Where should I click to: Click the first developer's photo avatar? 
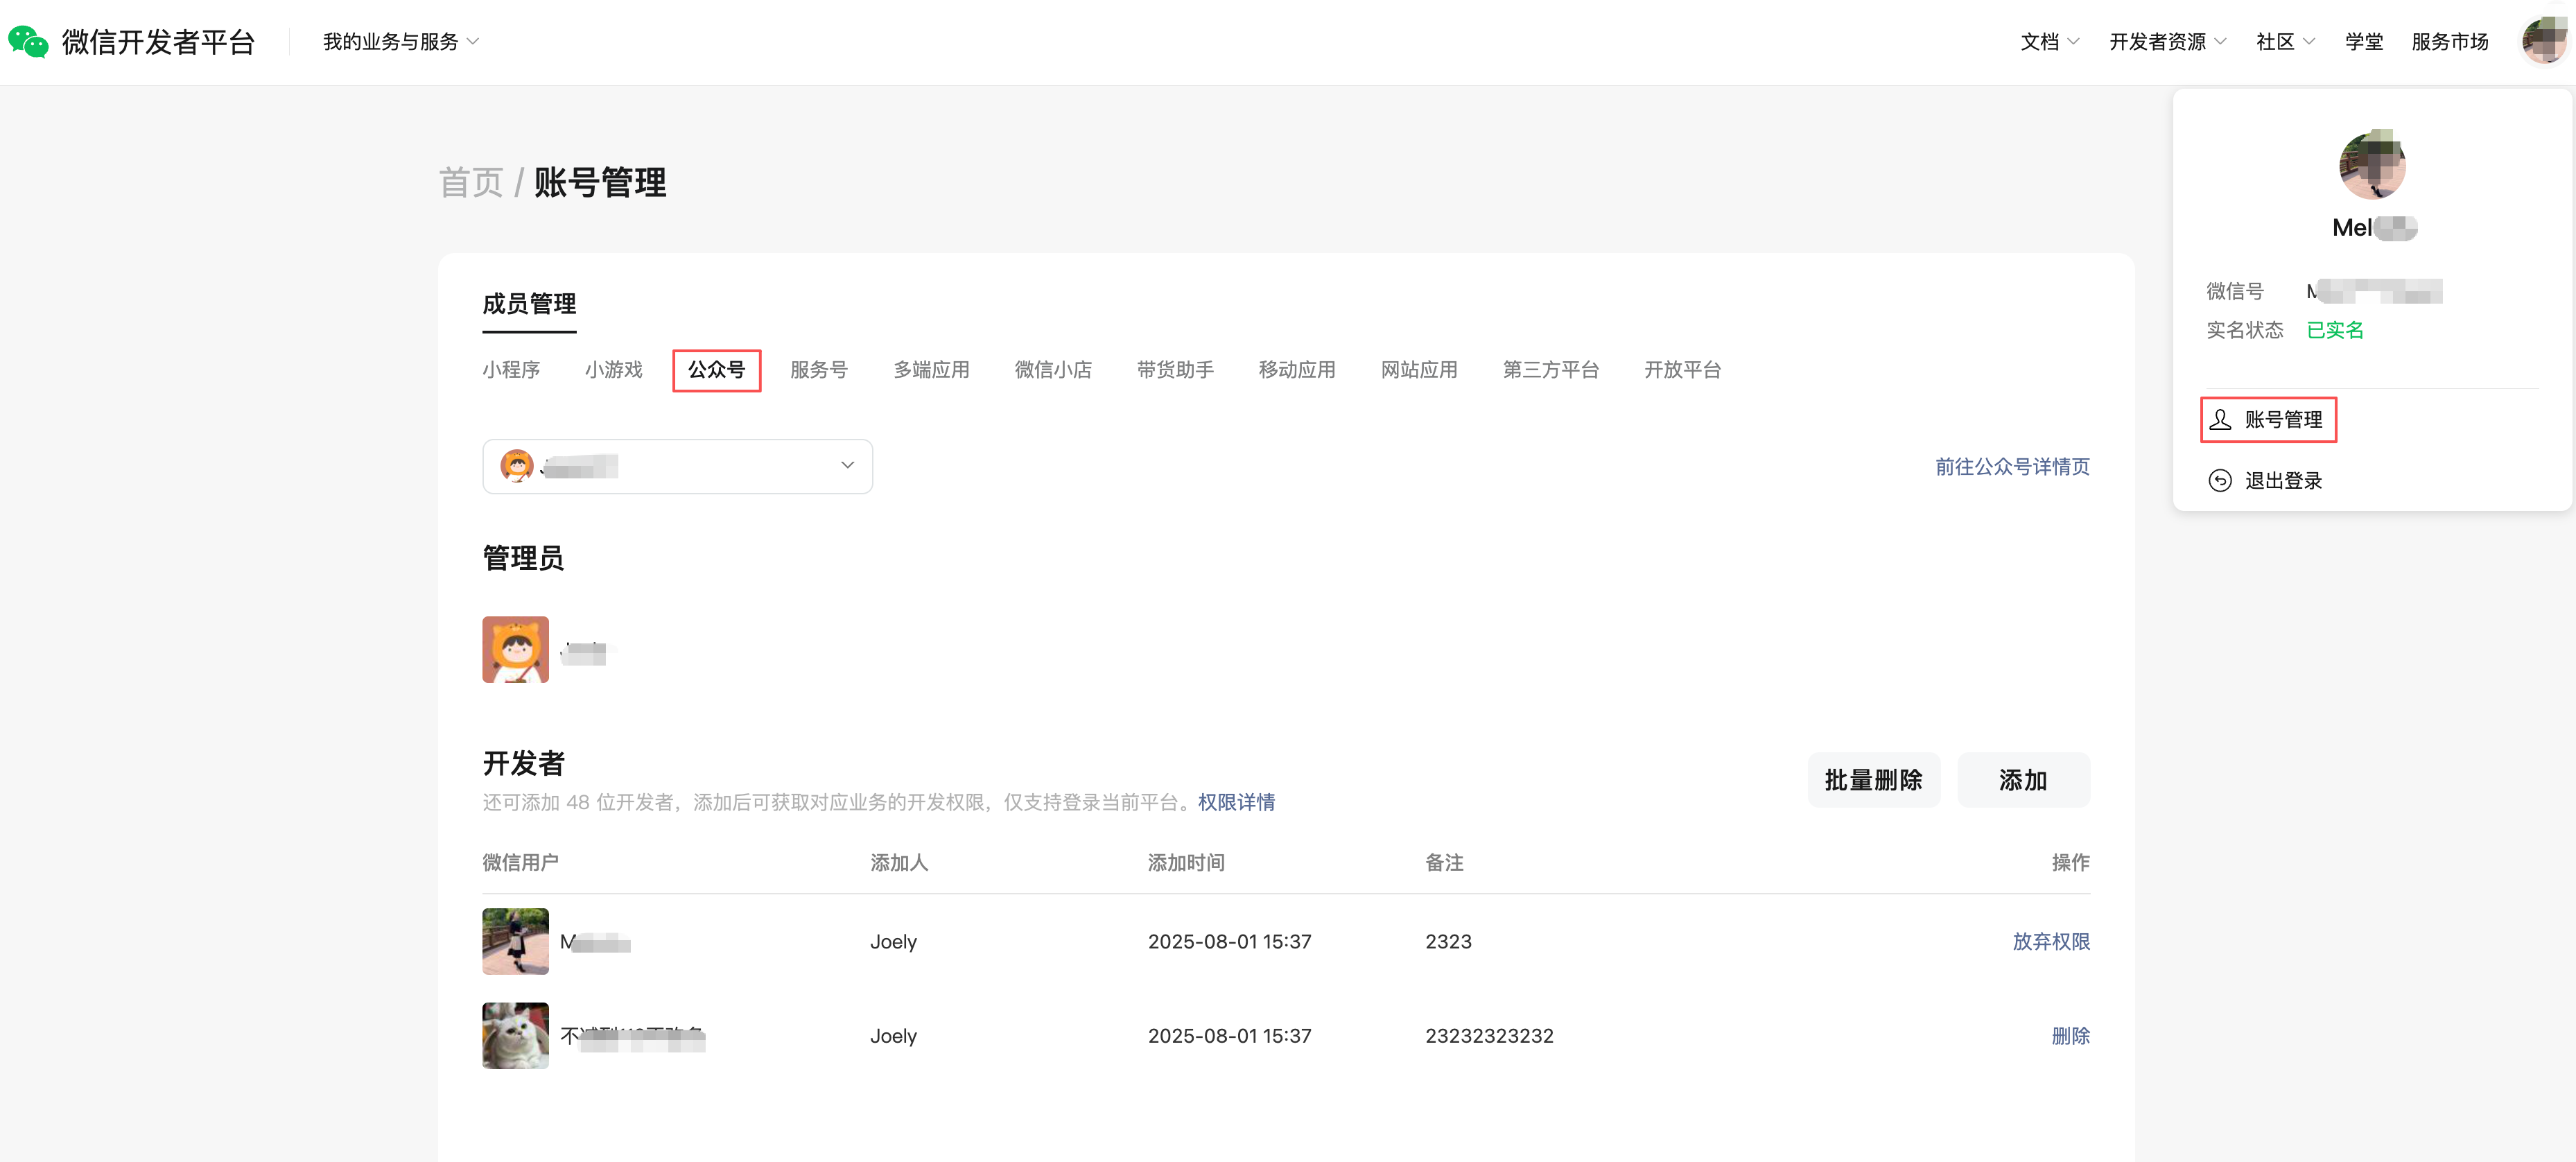click(x=515, y=941)
